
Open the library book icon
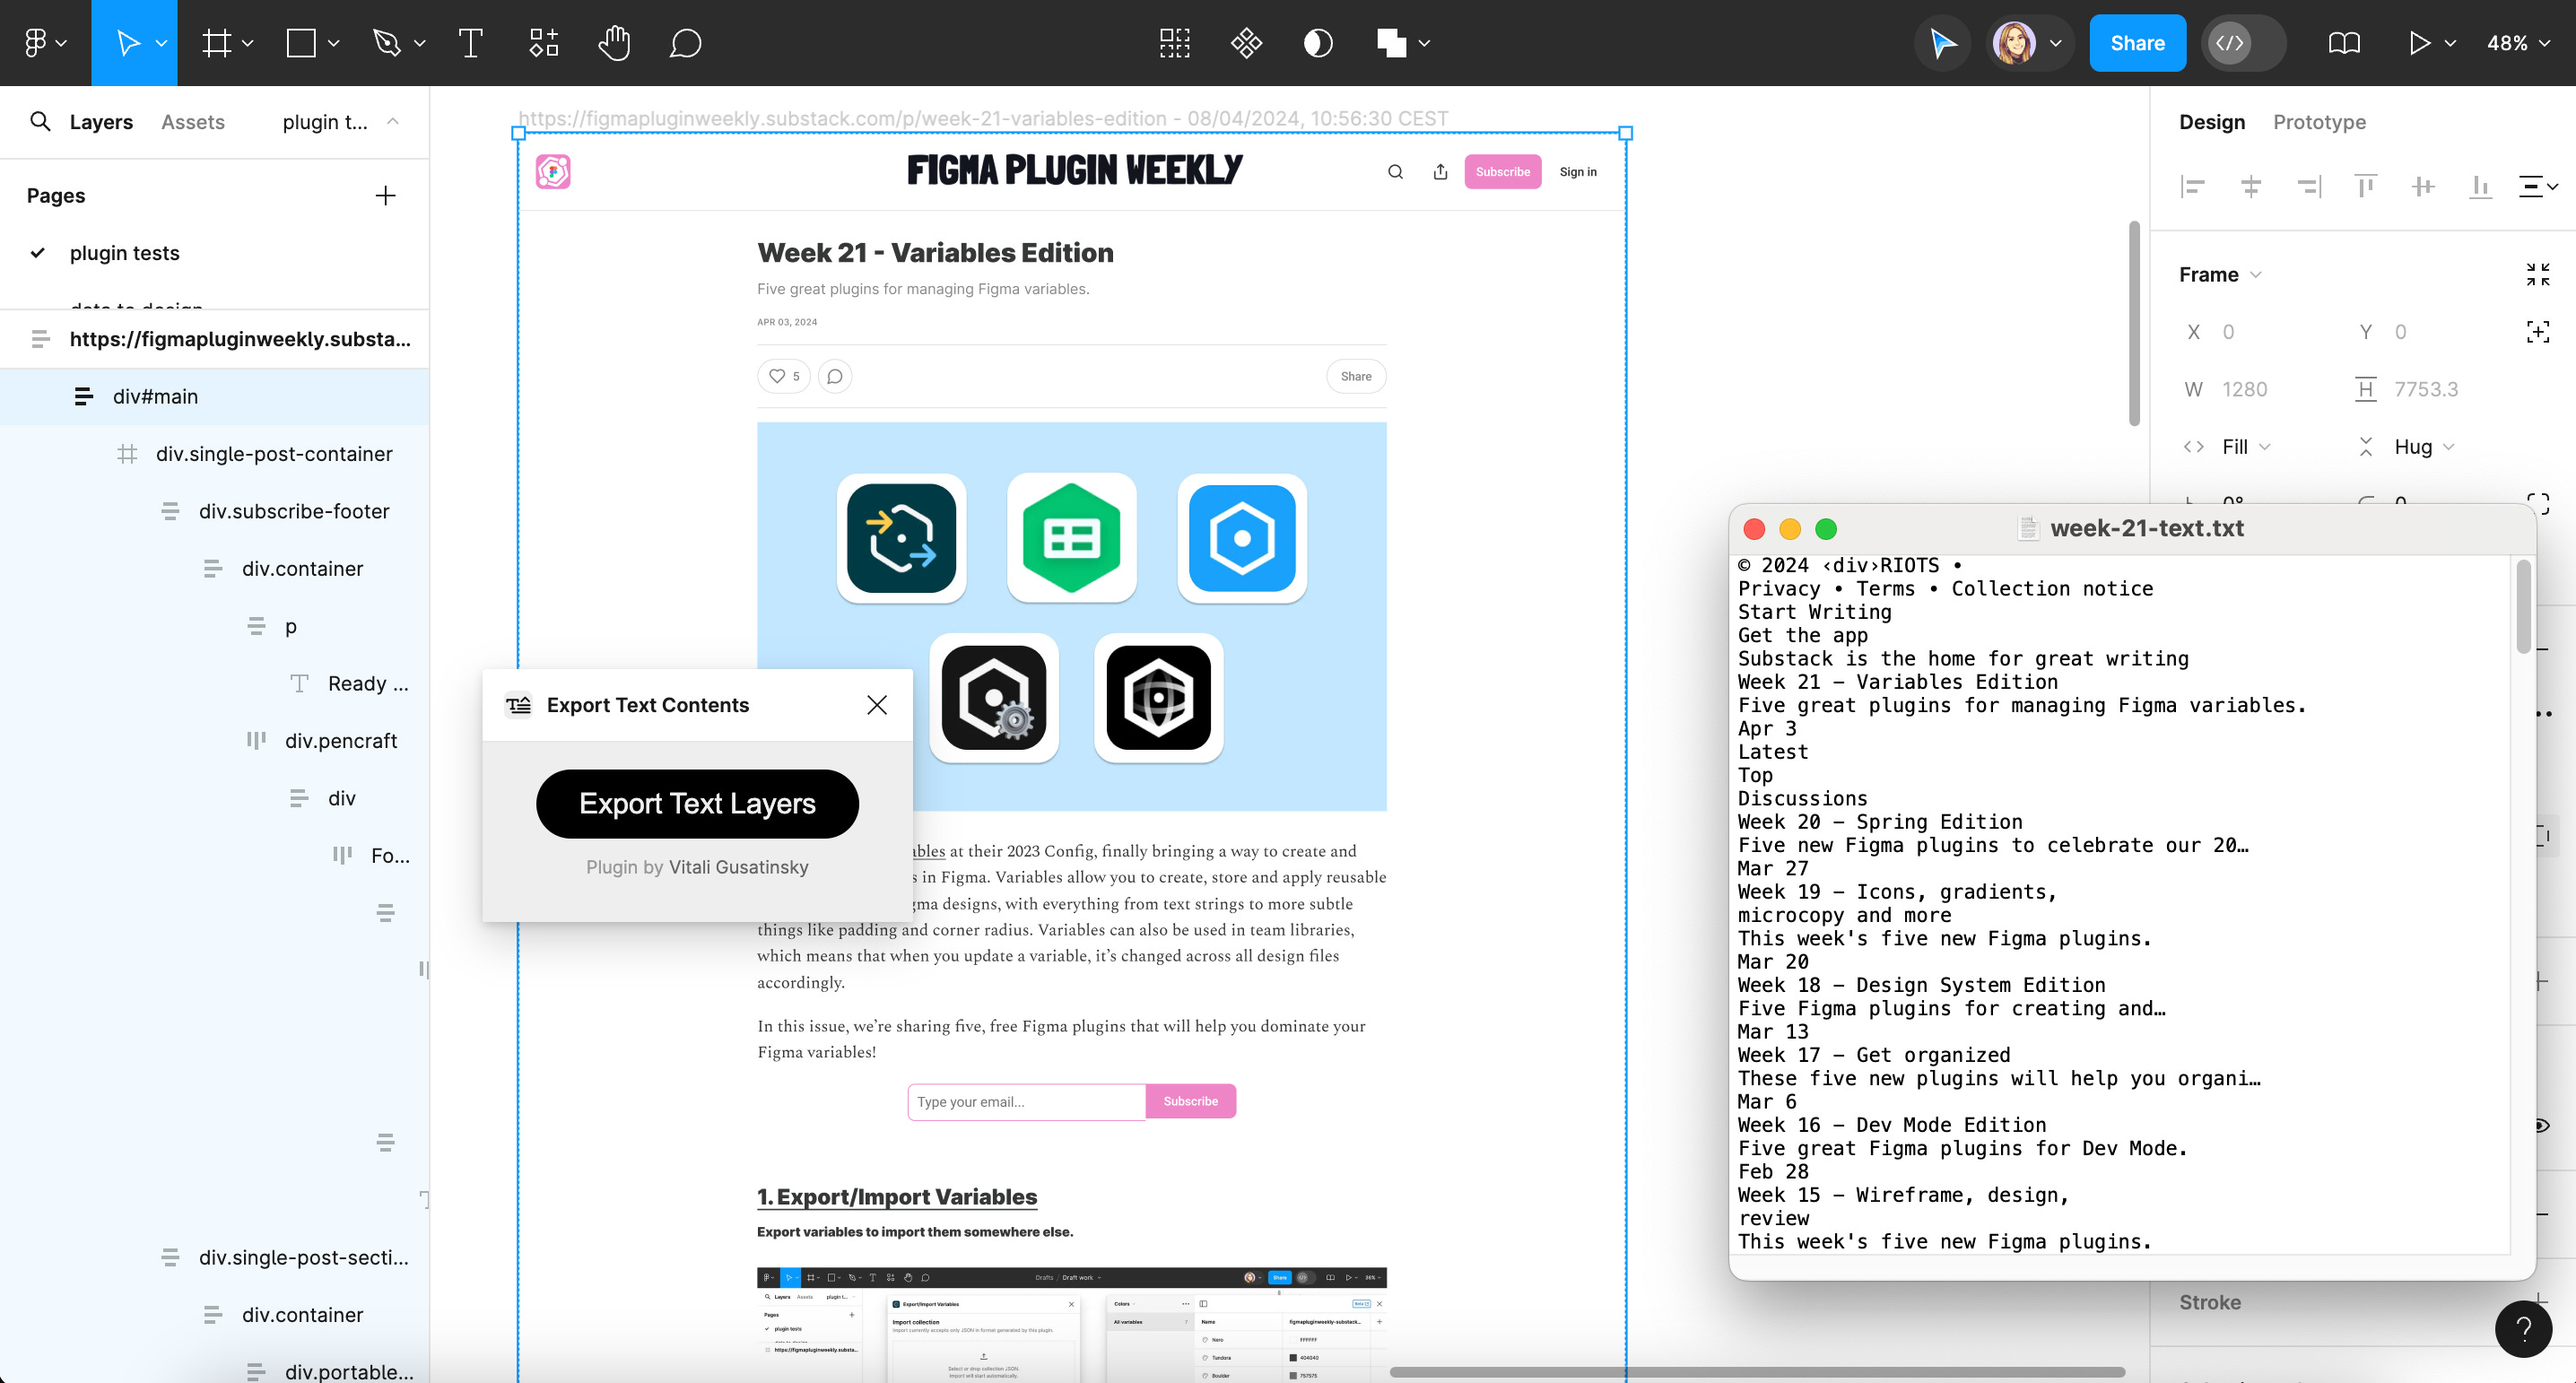coord(2343,43)
